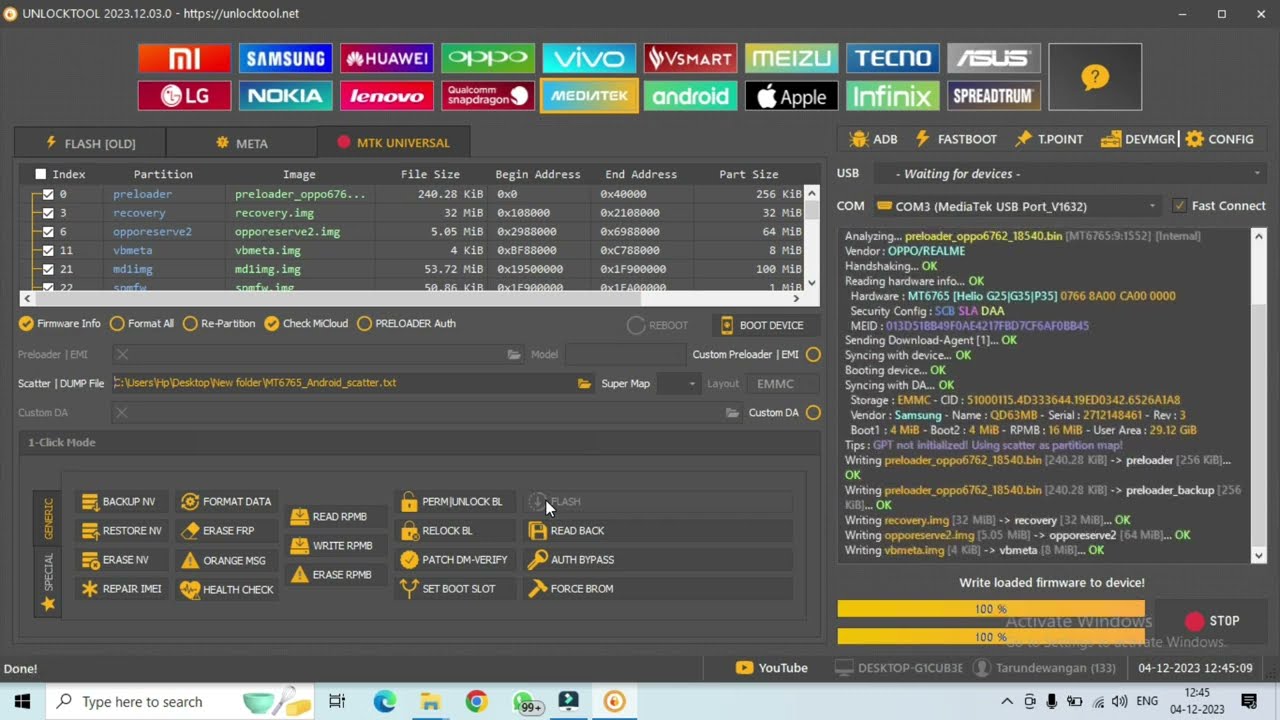Switch to the FASTBOOT tab

click(x=955, y=139)
